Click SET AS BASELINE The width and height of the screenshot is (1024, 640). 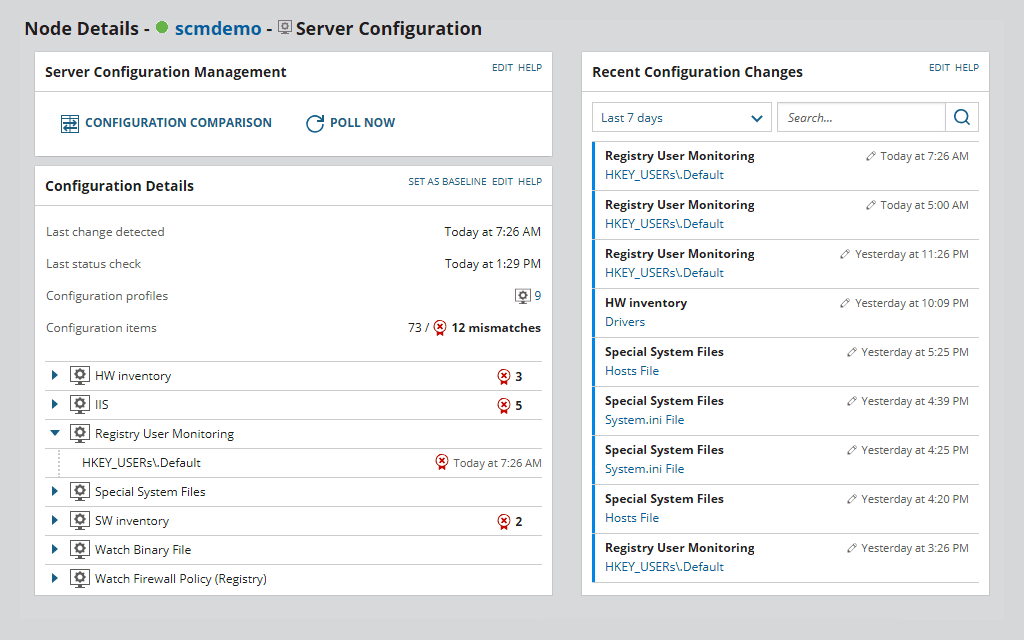pos(447,181)
